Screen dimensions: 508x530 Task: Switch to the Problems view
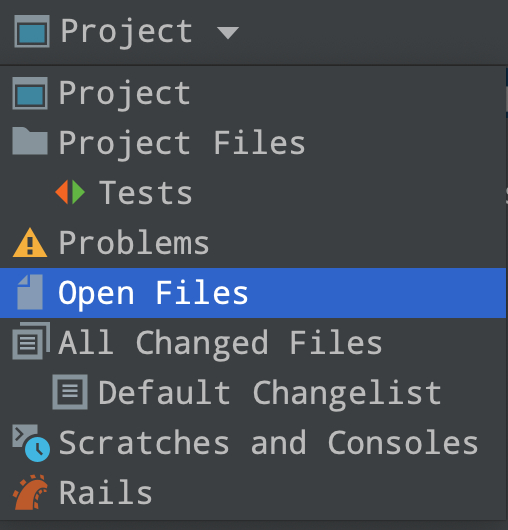[x=253, y=242]
